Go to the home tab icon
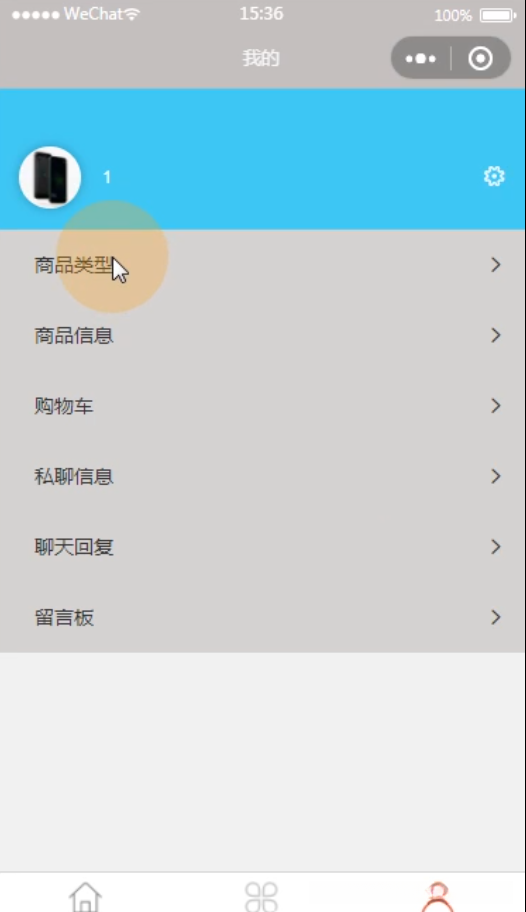 86,896
